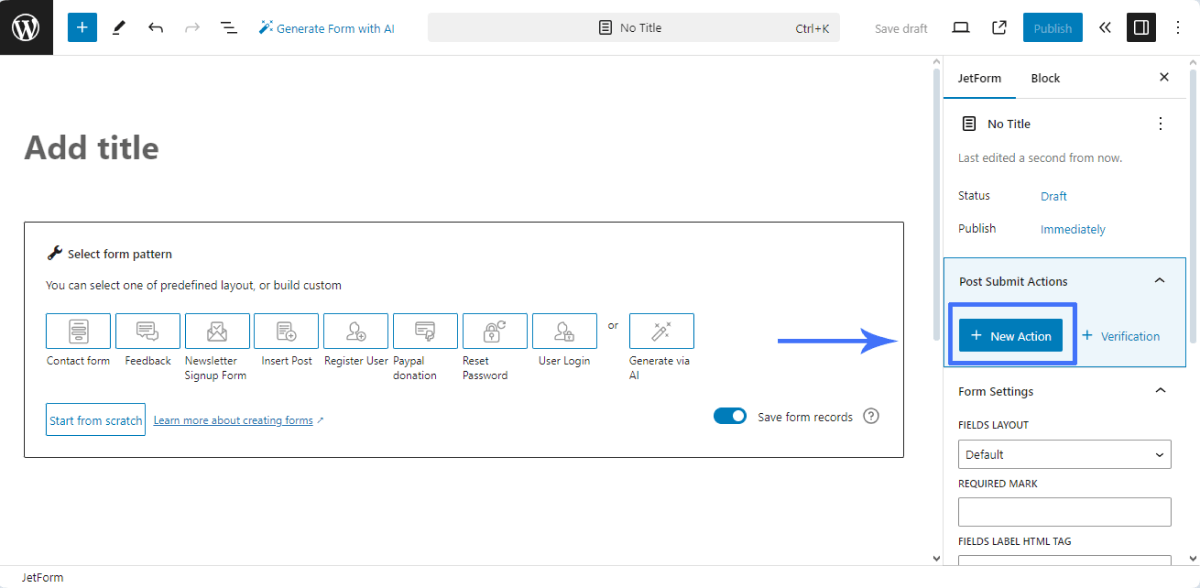Open the Document Overview list view

[x=228, y=27]
